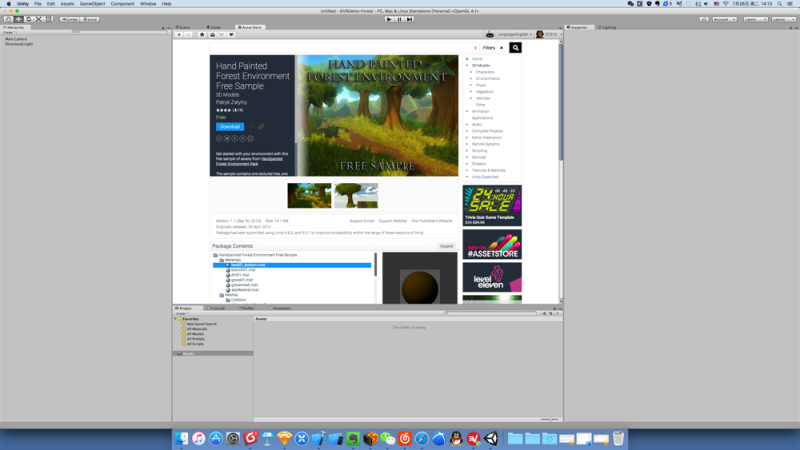
Task: Open the Asset Store wishlist heart icon
Action: (x=231, y=35)
